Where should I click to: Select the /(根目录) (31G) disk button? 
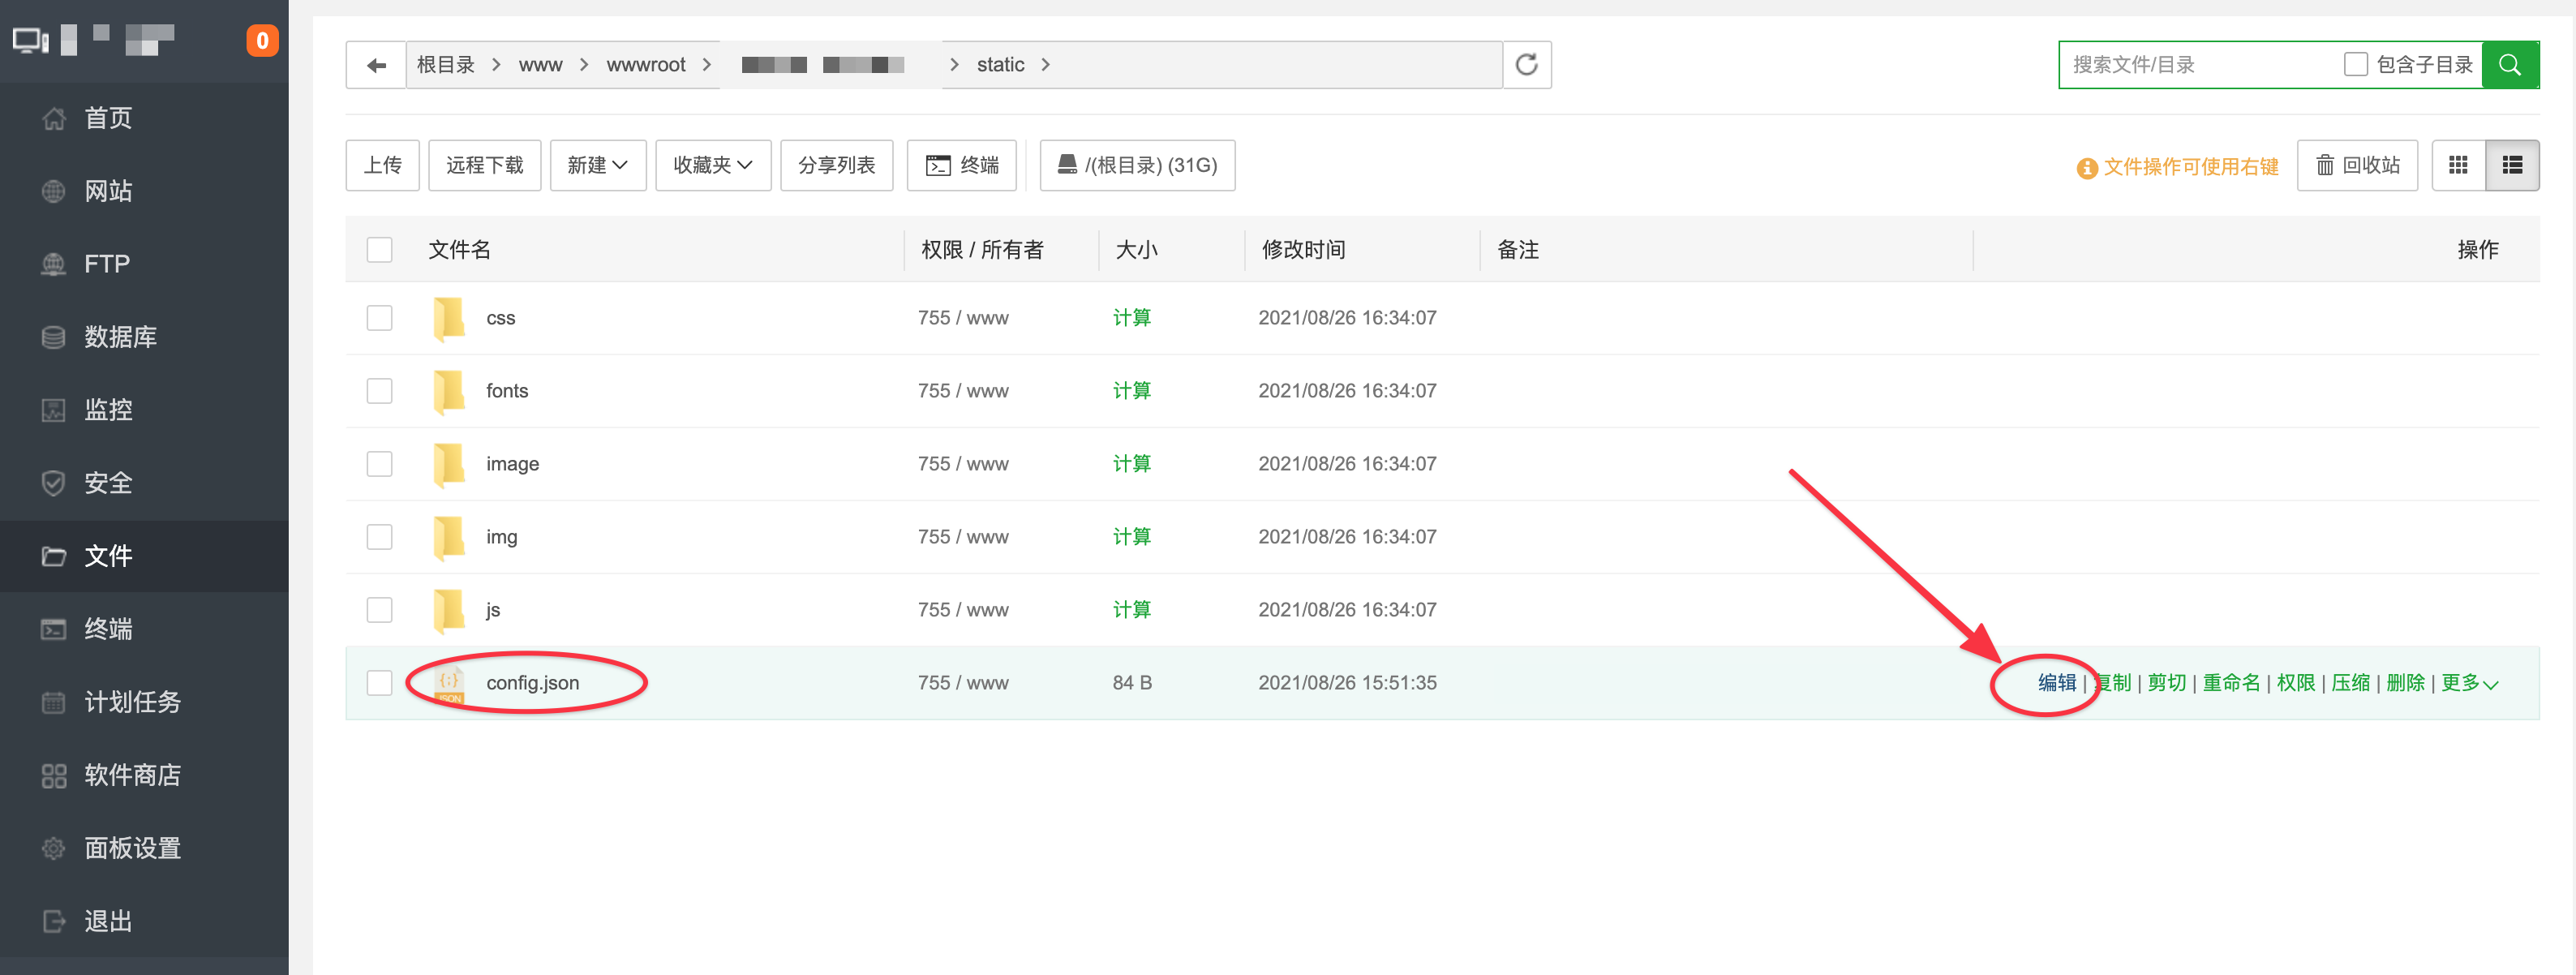(x=1137, y=165)
